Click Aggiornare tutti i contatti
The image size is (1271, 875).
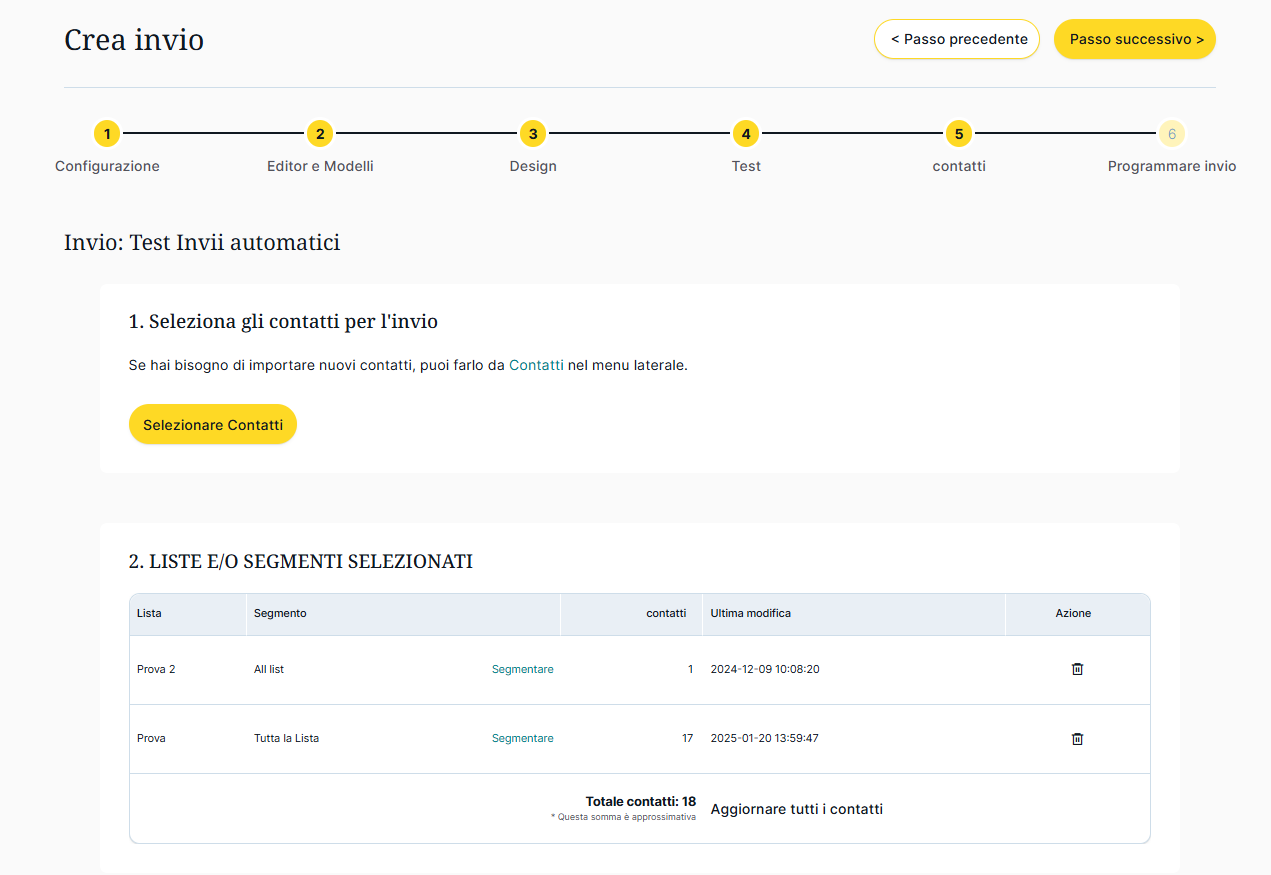coord(796,809)
